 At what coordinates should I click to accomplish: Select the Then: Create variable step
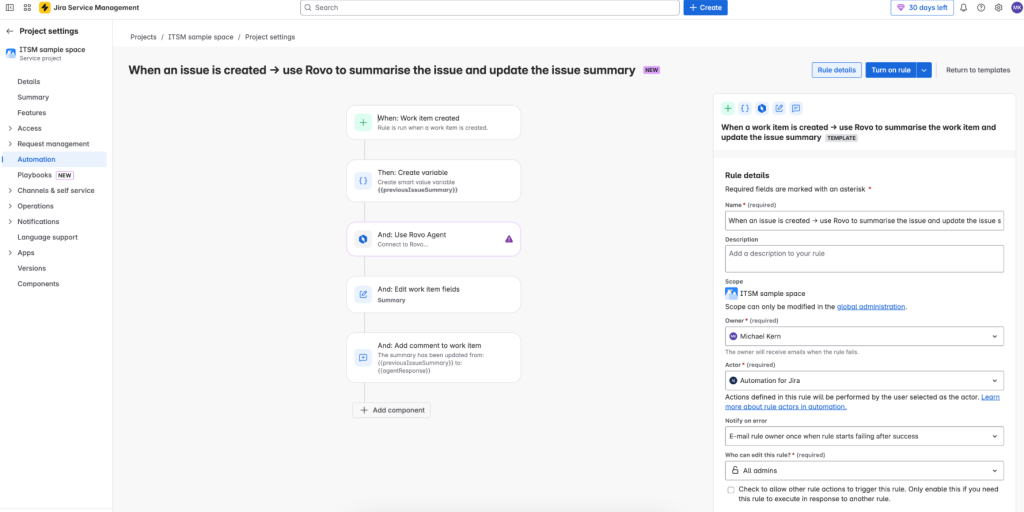(434, 181)
